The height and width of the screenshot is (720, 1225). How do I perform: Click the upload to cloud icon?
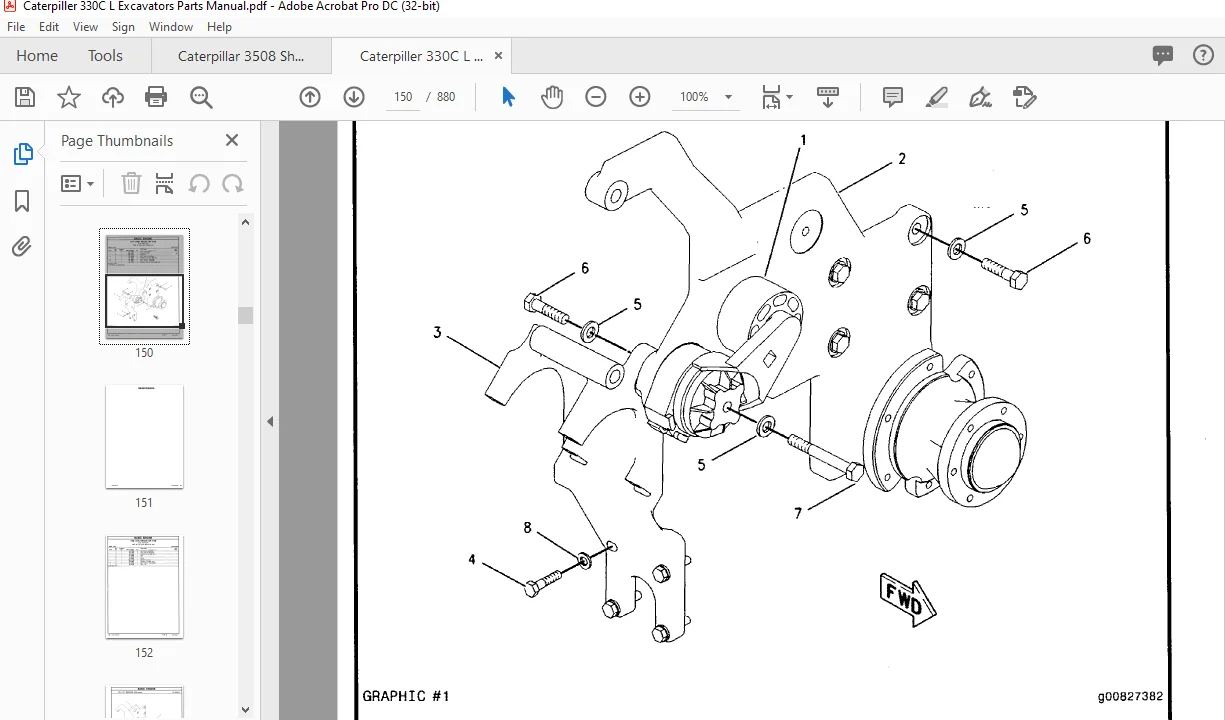click(113, 97)
